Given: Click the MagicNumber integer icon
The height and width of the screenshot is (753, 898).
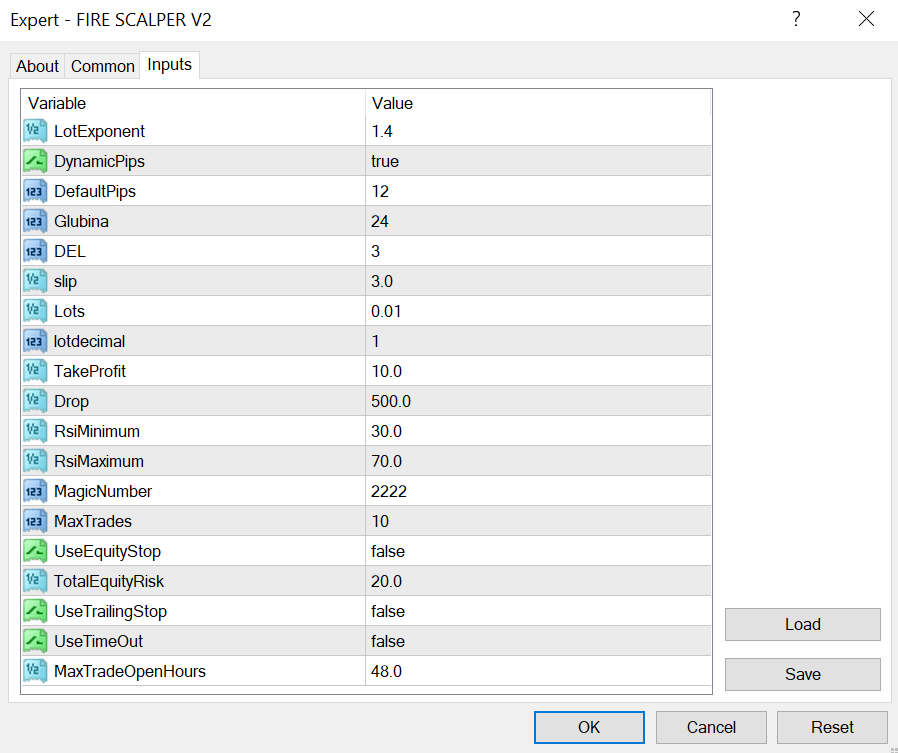Looking at the screenshot, I should click(36, 491).
